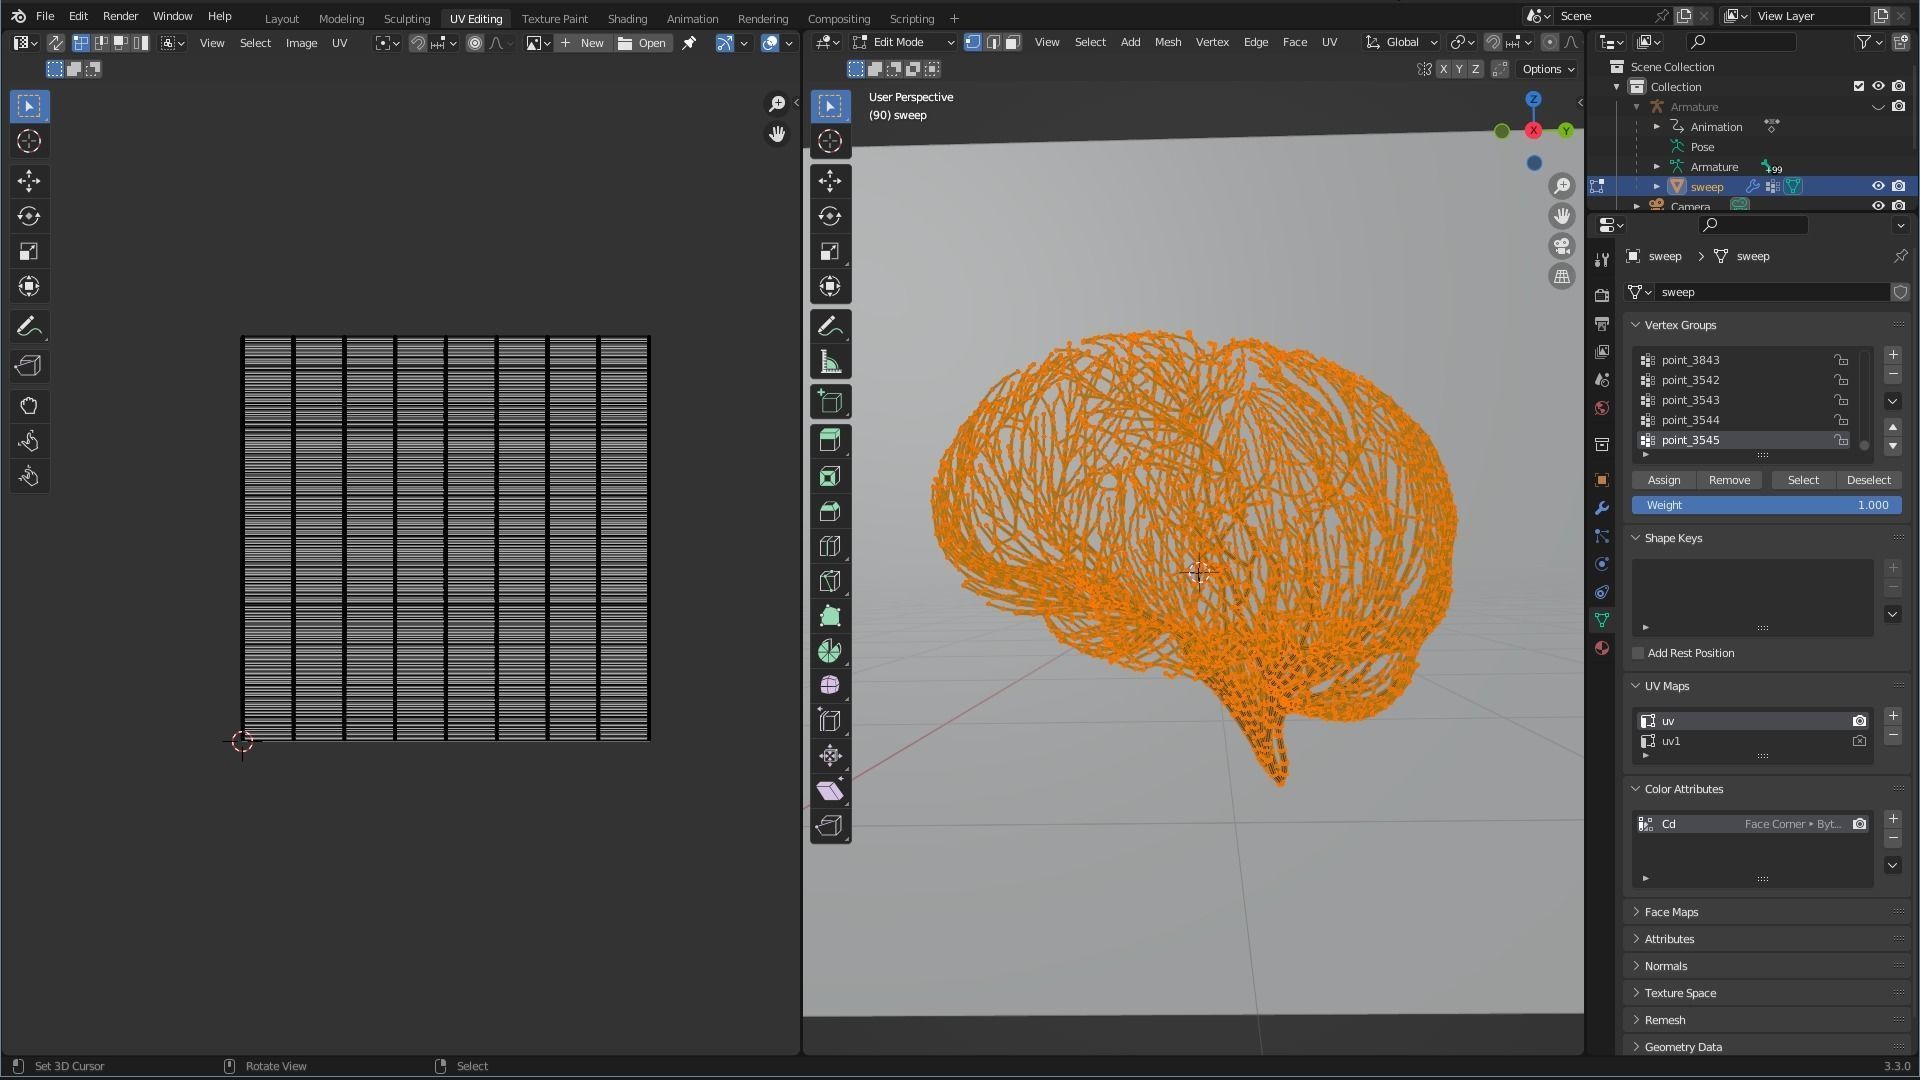Switch to the Shading workspace tab
The height and width of the screenshot is (1080, 1920).
tap(627, 18)
